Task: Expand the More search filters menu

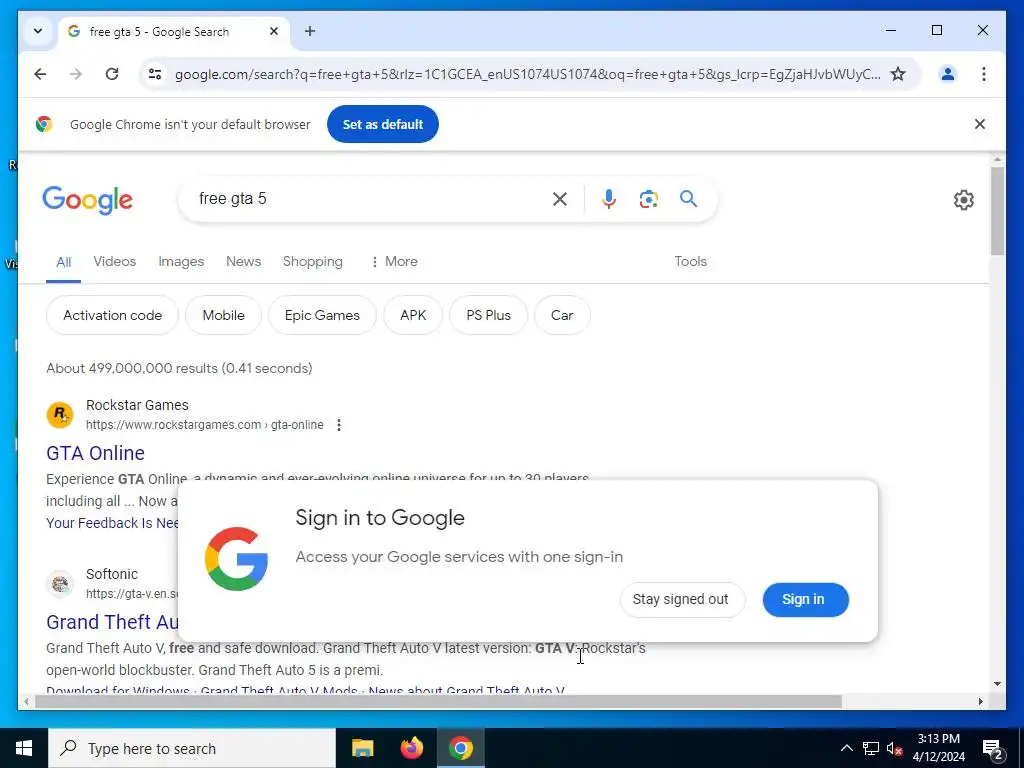Action: 394,261
